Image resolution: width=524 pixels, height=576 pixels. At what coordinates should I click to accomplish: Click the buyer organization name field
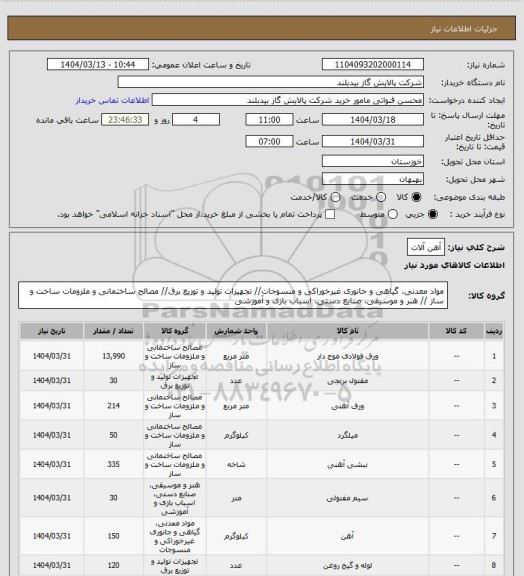[x=270, y=82]
